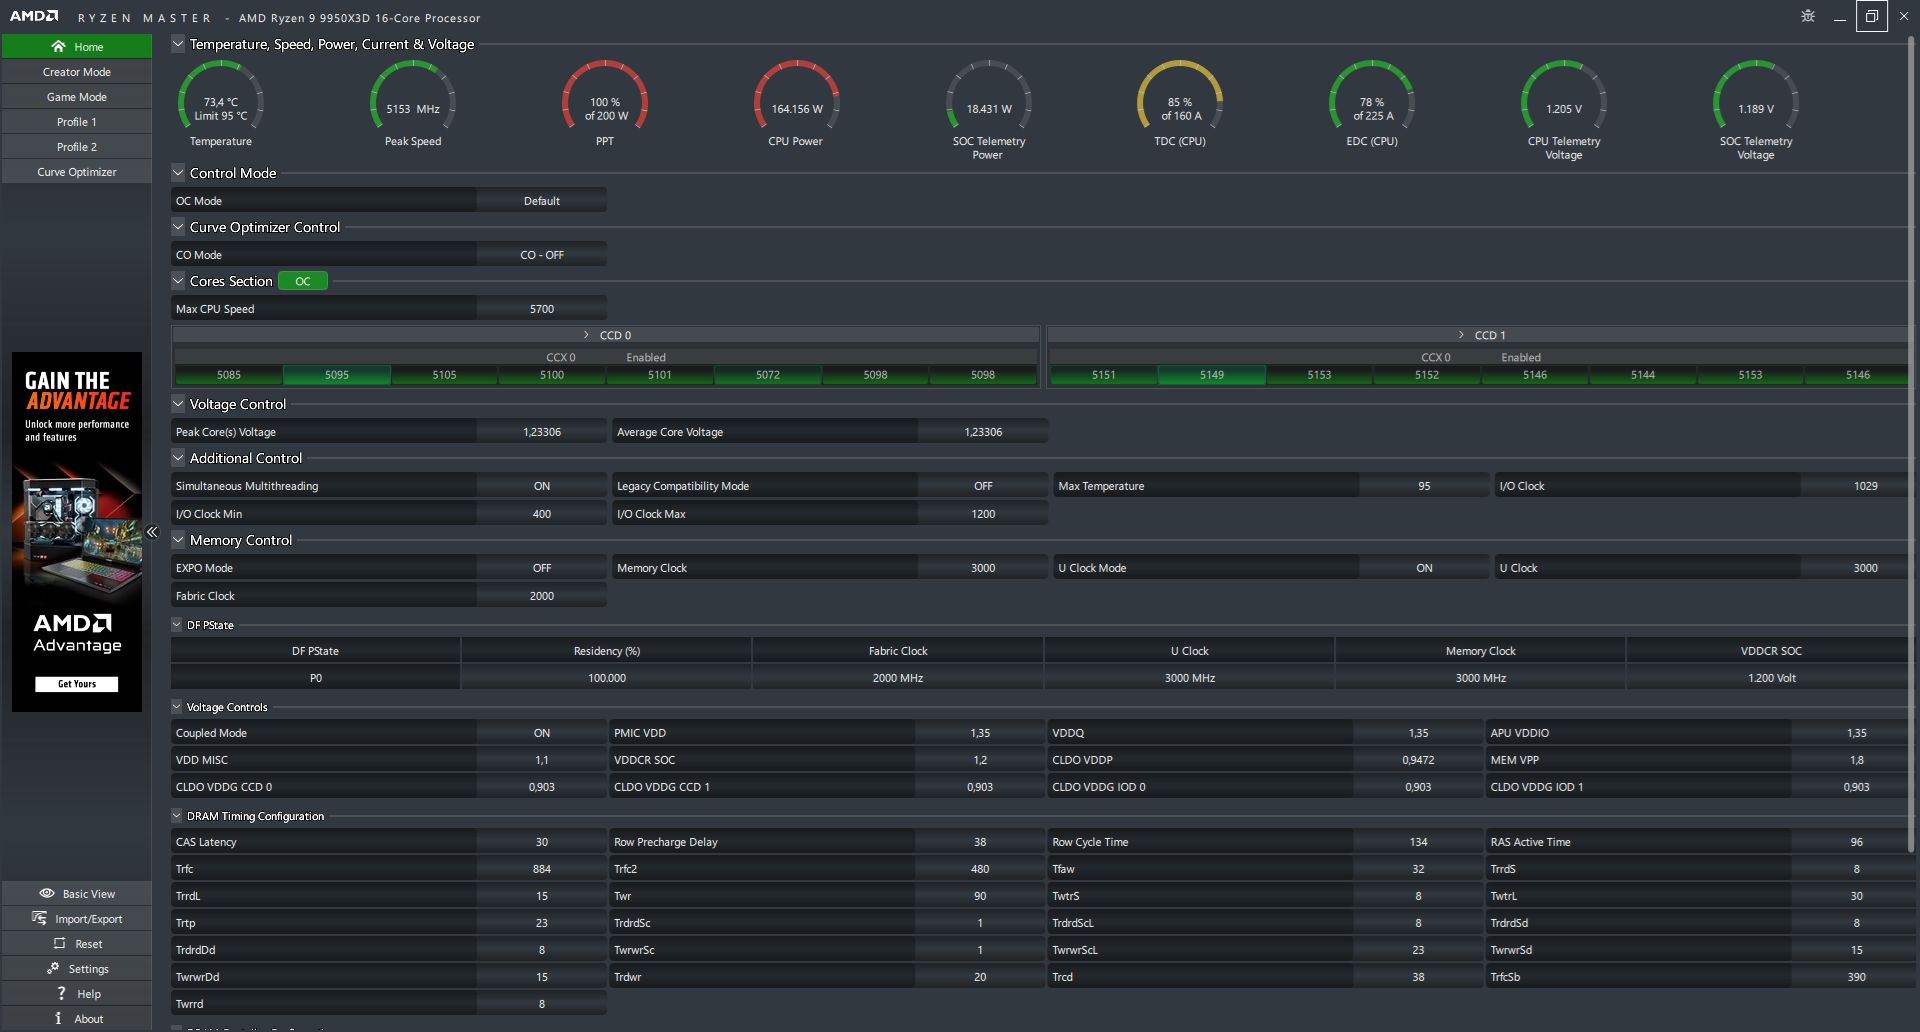1920x1032 pixels.
Task: Expand the CCD 1 arrow
Action: pos(1462,335)
